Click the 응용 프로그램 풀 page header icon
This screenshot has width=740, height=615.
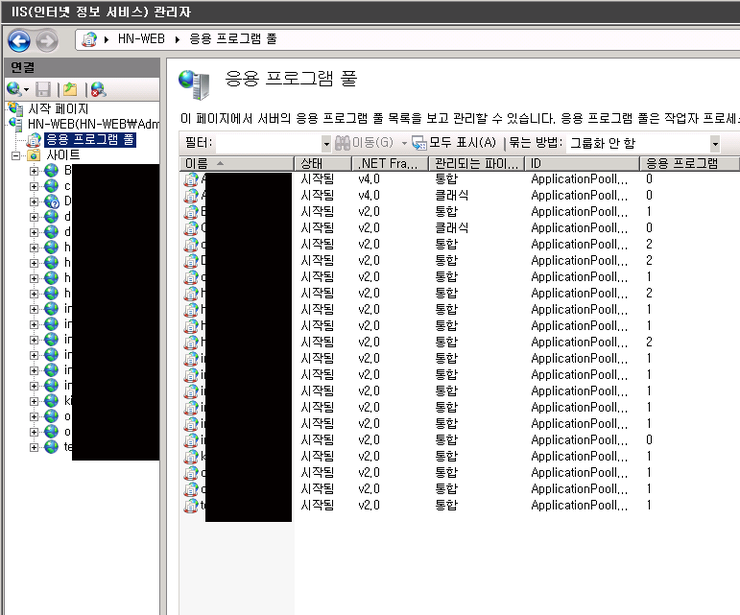[194, 84]
